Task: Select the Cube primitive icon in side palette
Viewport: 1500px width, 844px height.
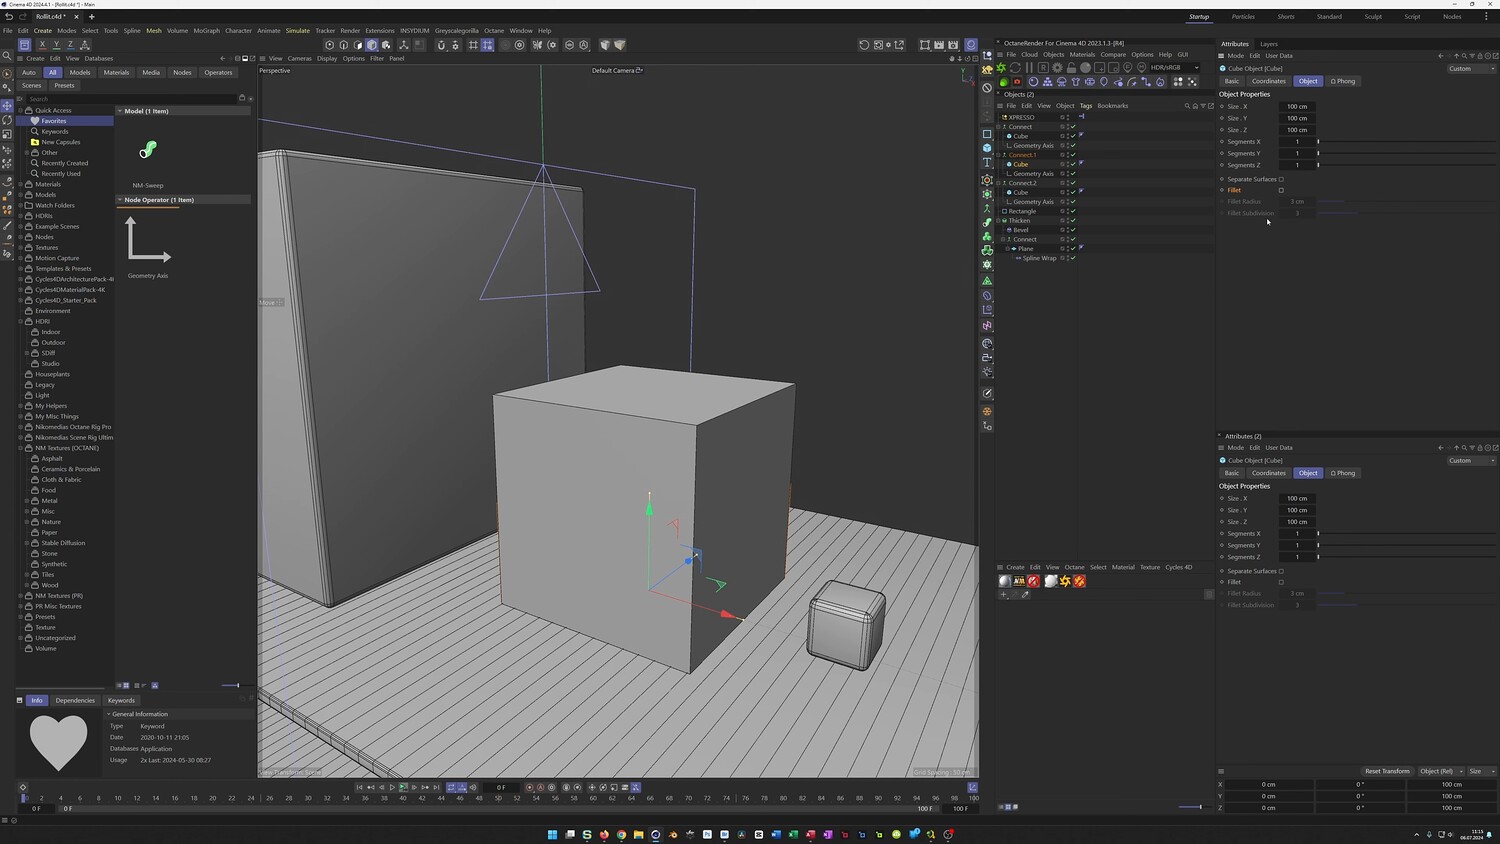Action: pos(987,148)
